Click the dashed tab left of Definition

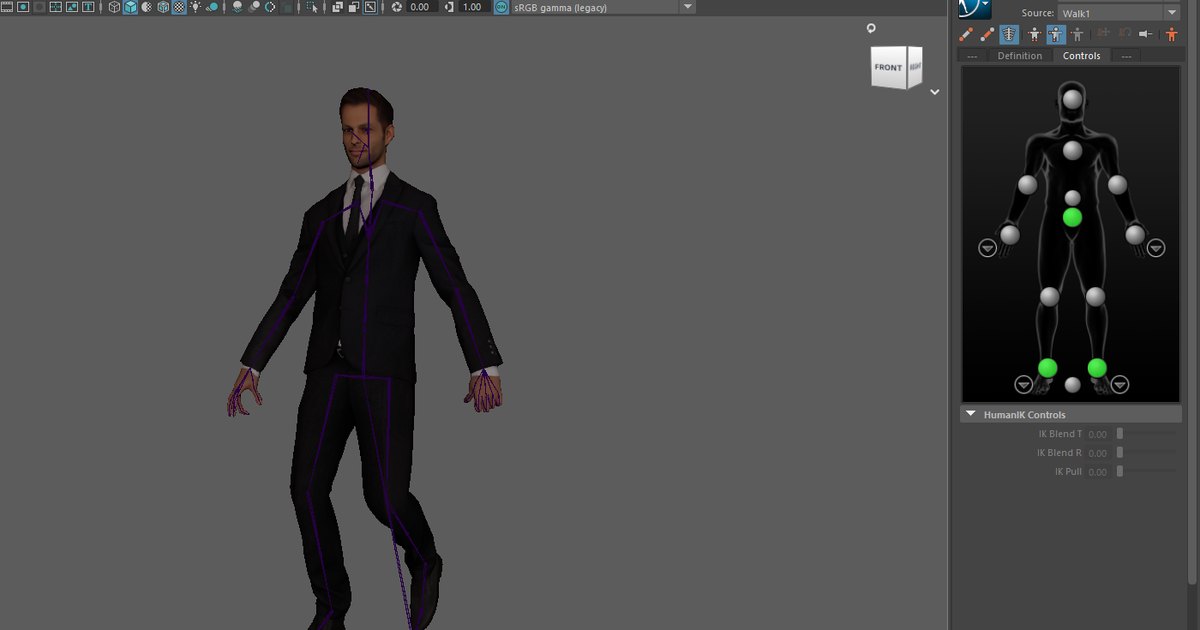point(972,56)
